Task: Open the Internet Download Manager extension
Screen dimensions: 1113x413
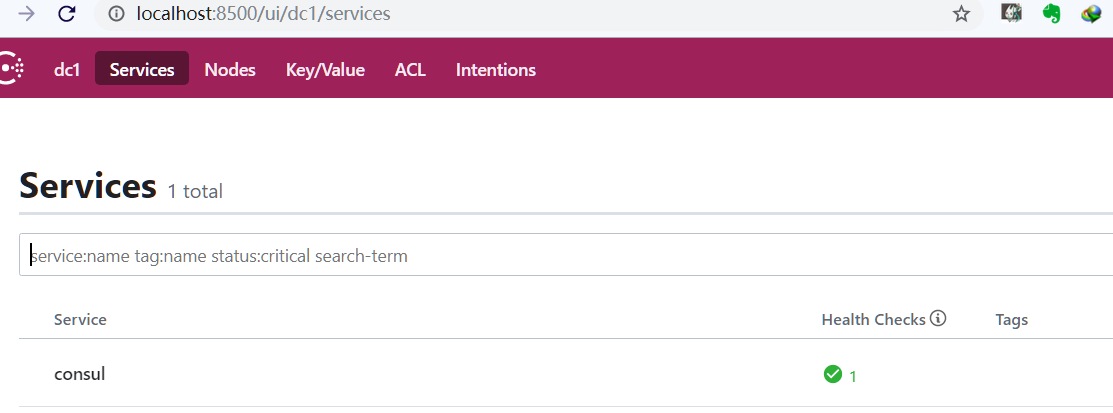Action: (1091, 14)
